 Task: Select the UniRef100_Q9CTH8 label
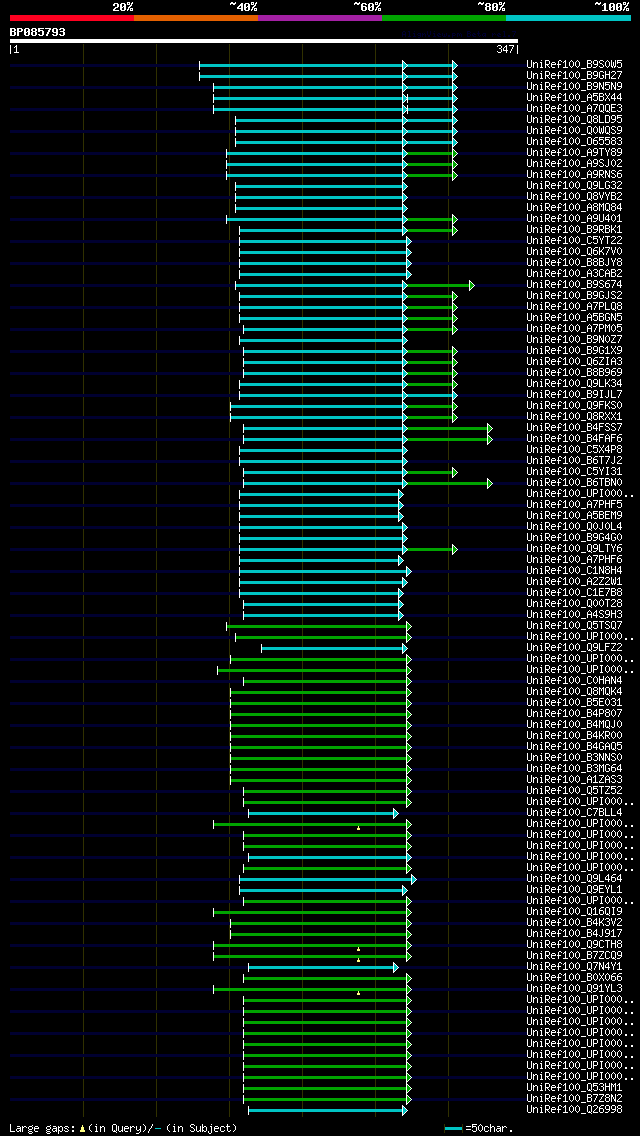click(574, 943)
